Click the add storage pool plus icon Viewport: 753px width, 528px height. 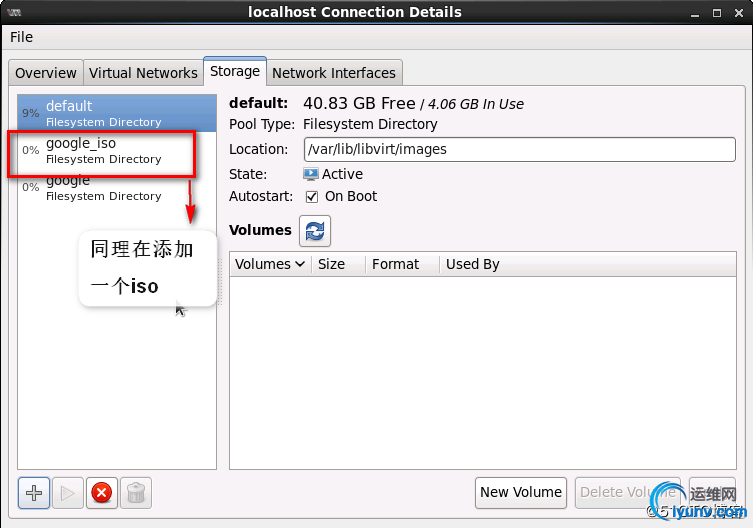34,492
